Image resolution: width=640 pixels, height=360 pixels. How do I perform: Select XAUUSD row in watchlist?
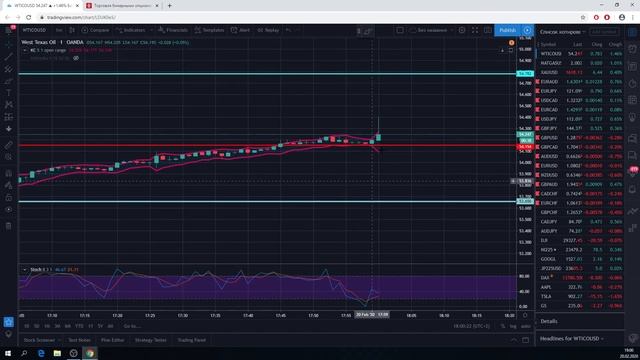(580, 72)
